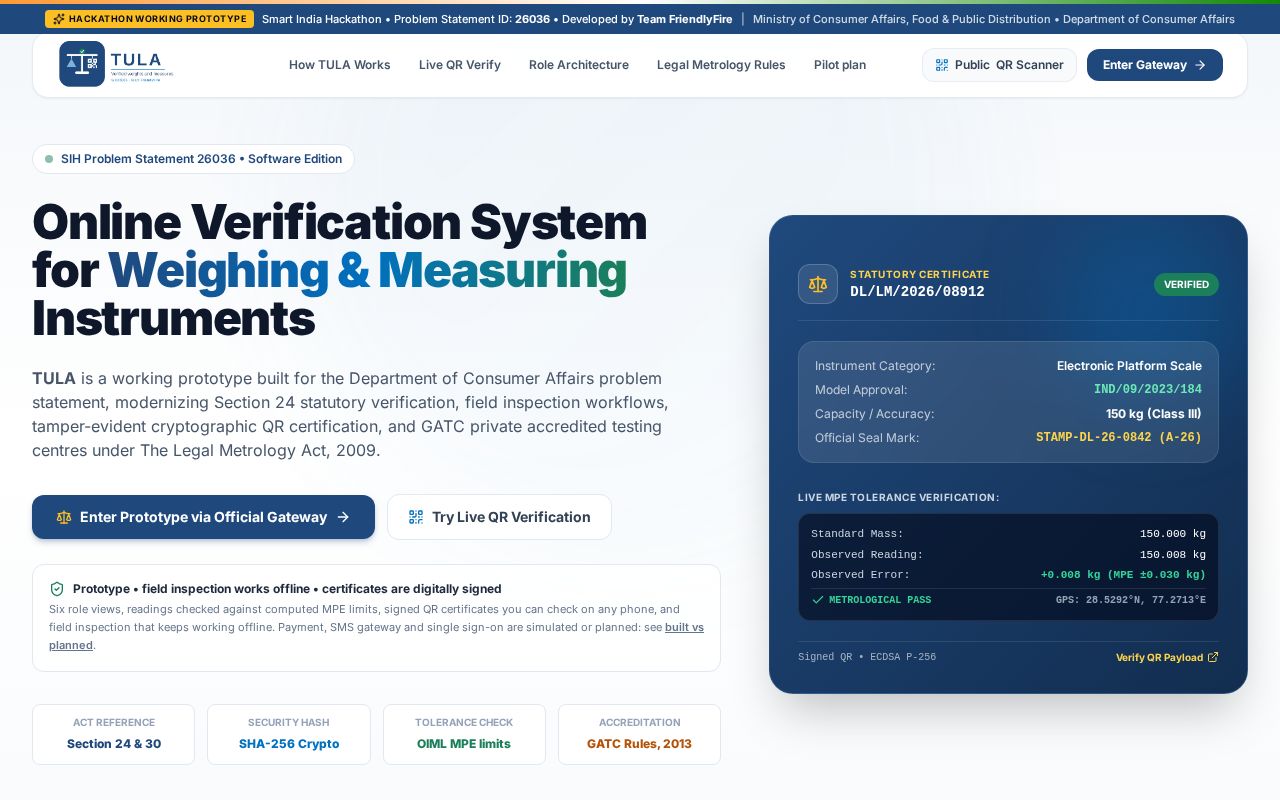Click the OIML MPE limits card
This screenshot has height=800, width=1280.
464,734
